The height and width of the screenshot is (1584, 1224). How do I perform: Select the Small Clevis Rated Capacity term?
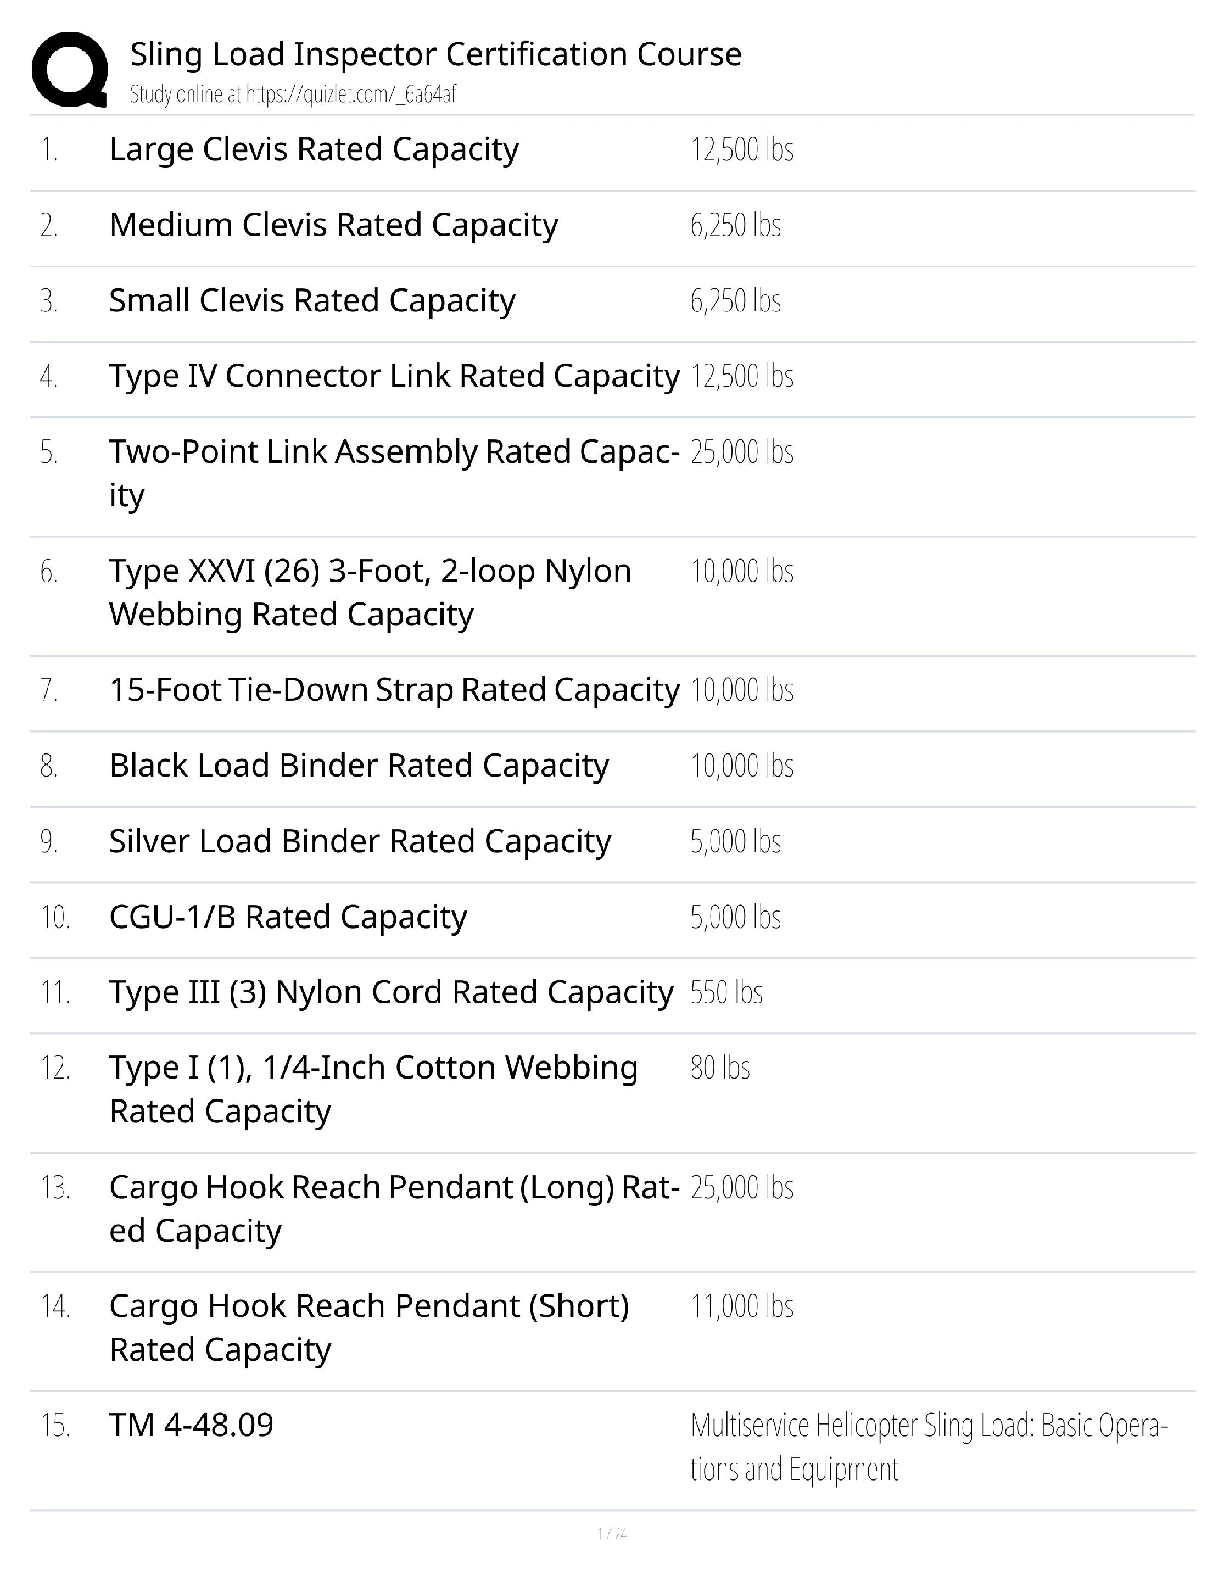click(x=312, y=301)
